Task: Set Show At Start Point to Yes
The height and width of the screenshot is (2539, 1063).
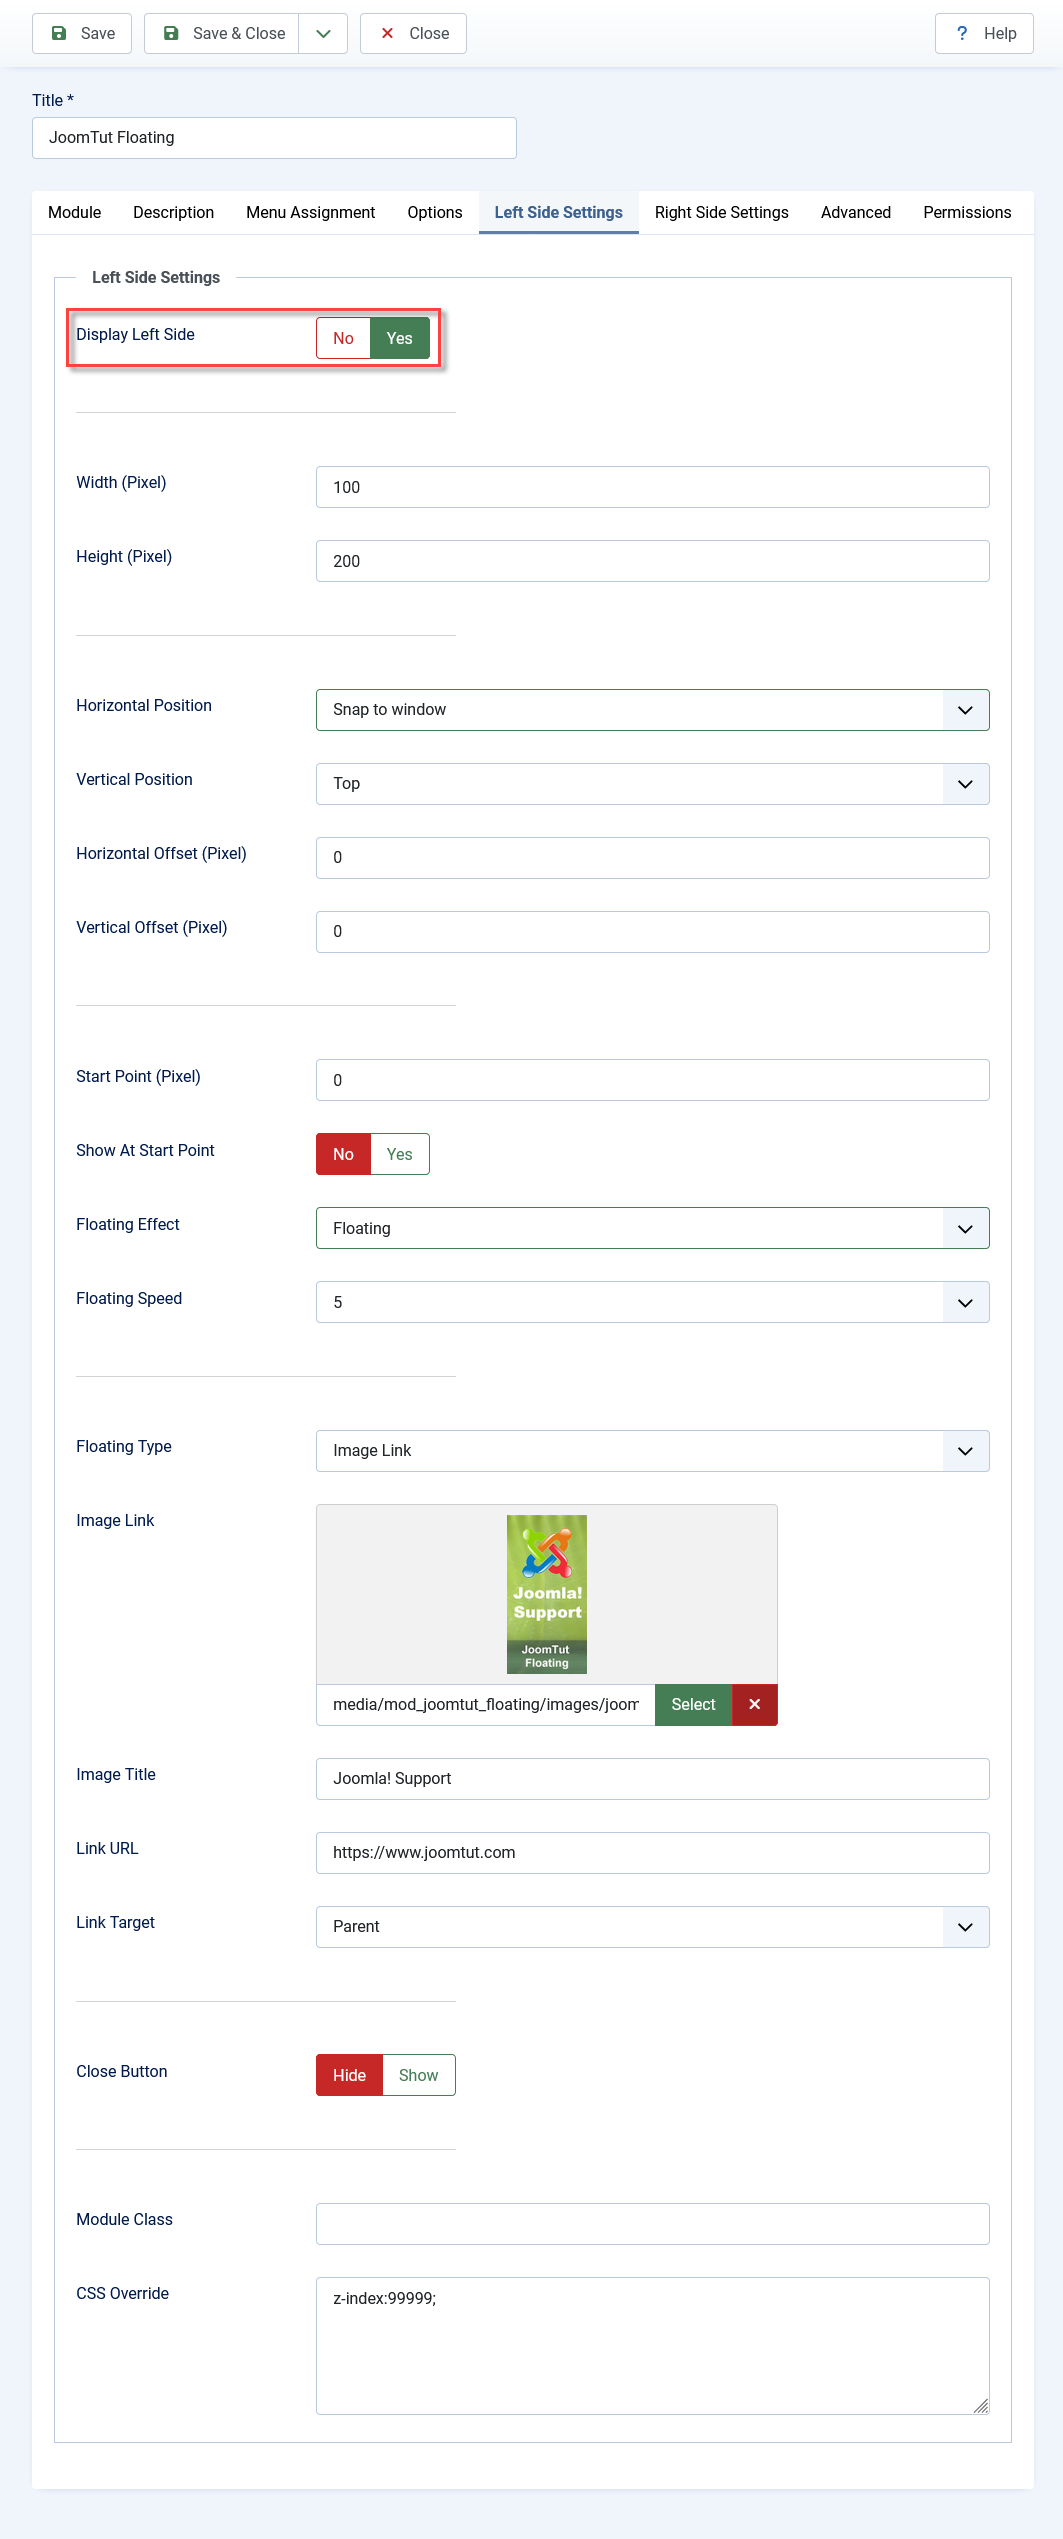Action: pos(400,1154)
